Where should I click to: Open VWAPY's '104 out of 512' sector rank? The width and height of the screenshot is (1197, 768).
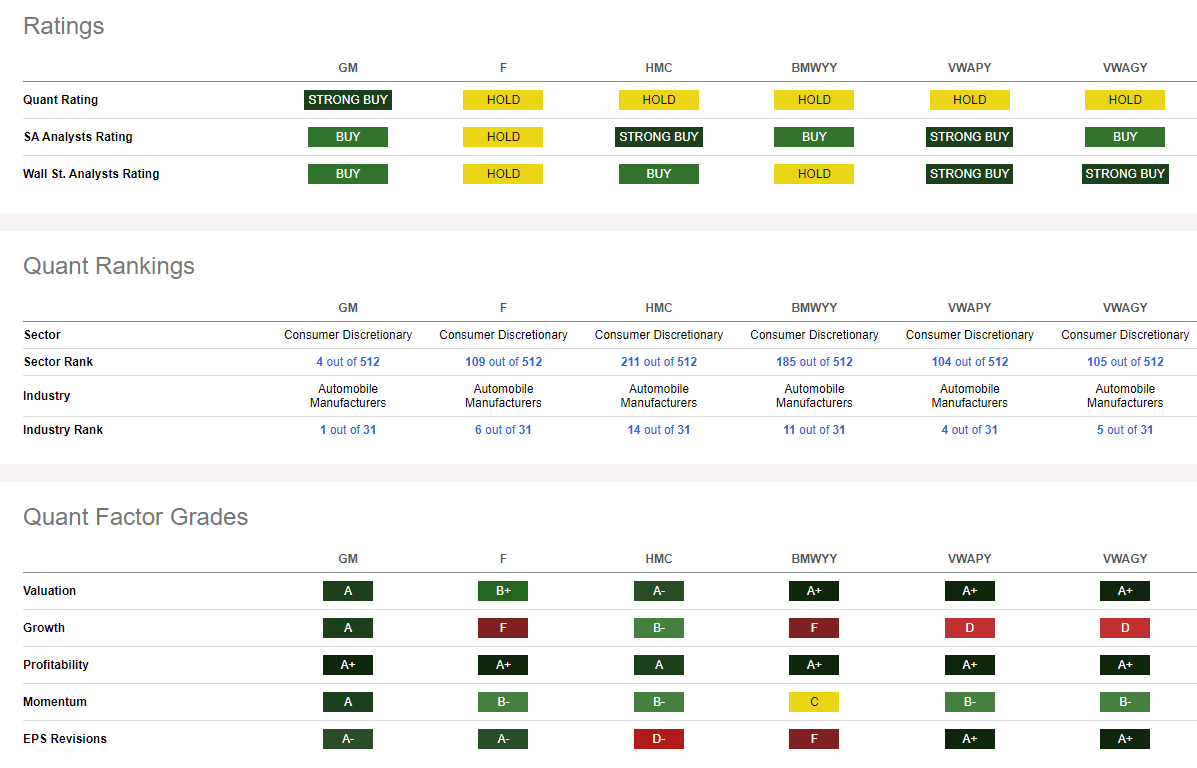click(x=969, y=362)
